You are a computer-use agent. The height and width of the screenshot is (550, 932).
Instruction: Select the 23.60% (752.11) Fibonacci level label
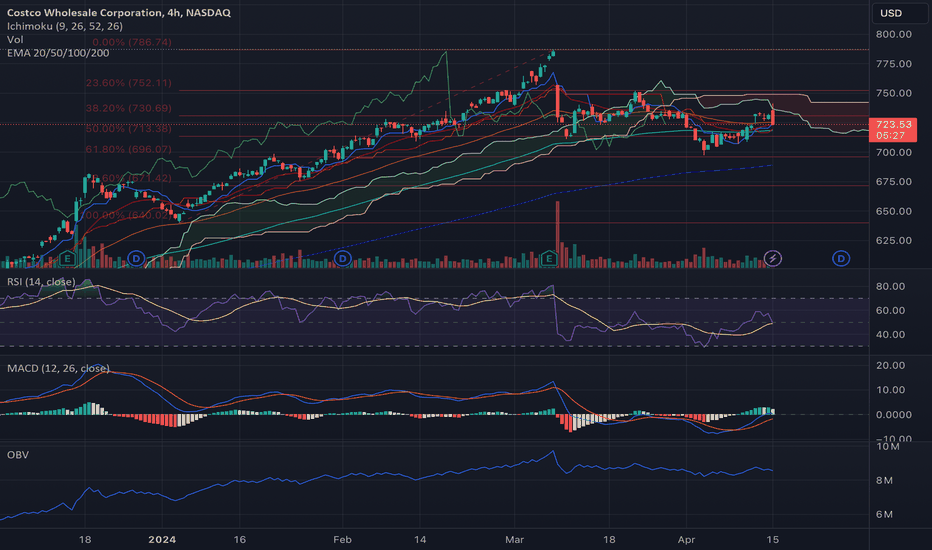[x=128, y=83]
